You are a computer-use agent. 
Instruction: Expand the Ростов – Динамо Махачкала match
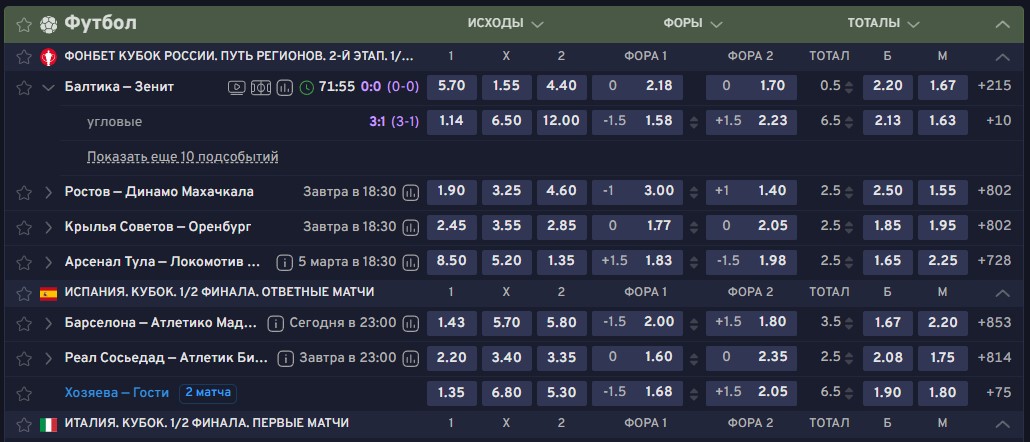(48, 192)
